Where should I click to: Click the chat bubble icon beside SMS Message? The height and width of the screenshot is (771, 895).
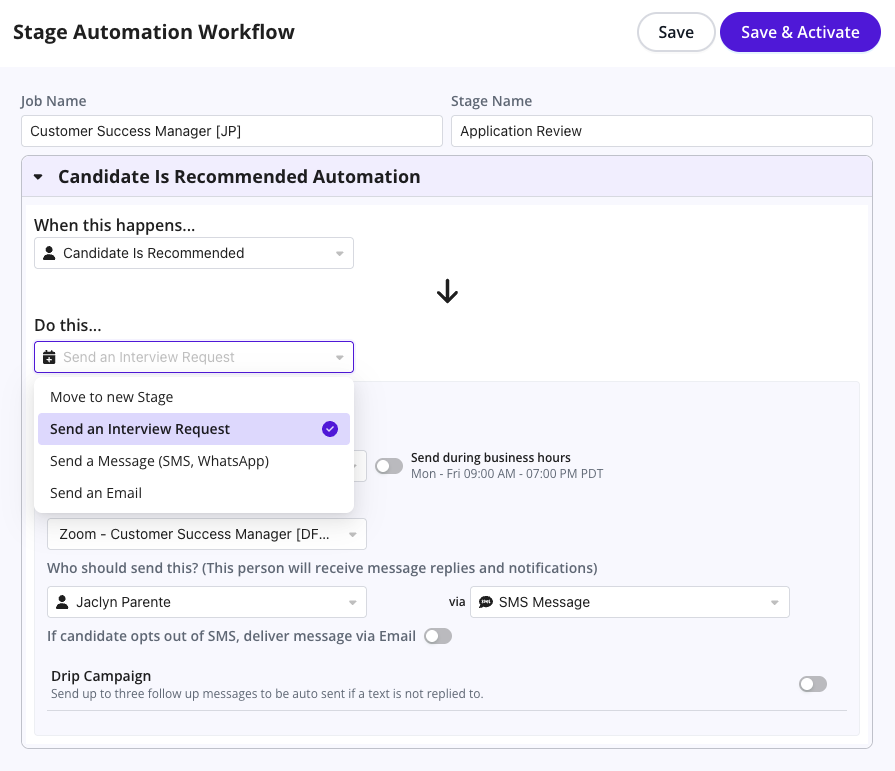[486, 602]
